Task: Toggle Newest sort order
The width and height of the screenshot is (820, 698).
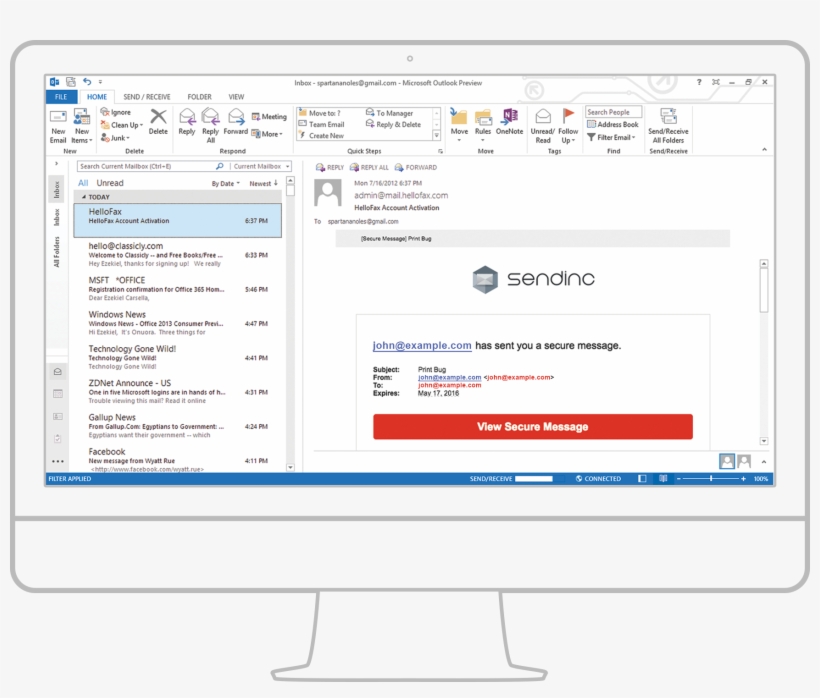Action: tap(264, 184)
